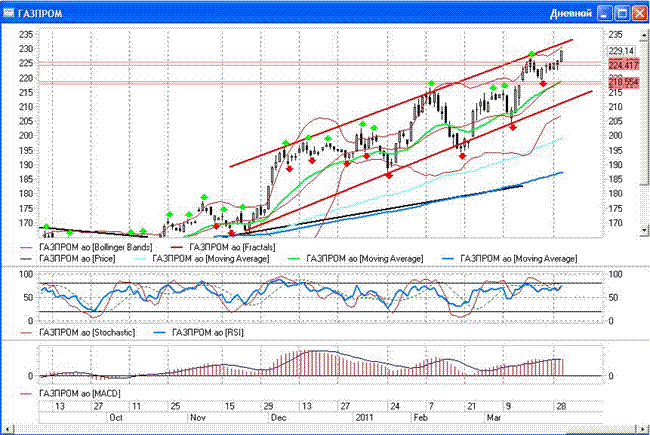
Task: Click the price scale scroll-up arrow
Action: (644, 36)
